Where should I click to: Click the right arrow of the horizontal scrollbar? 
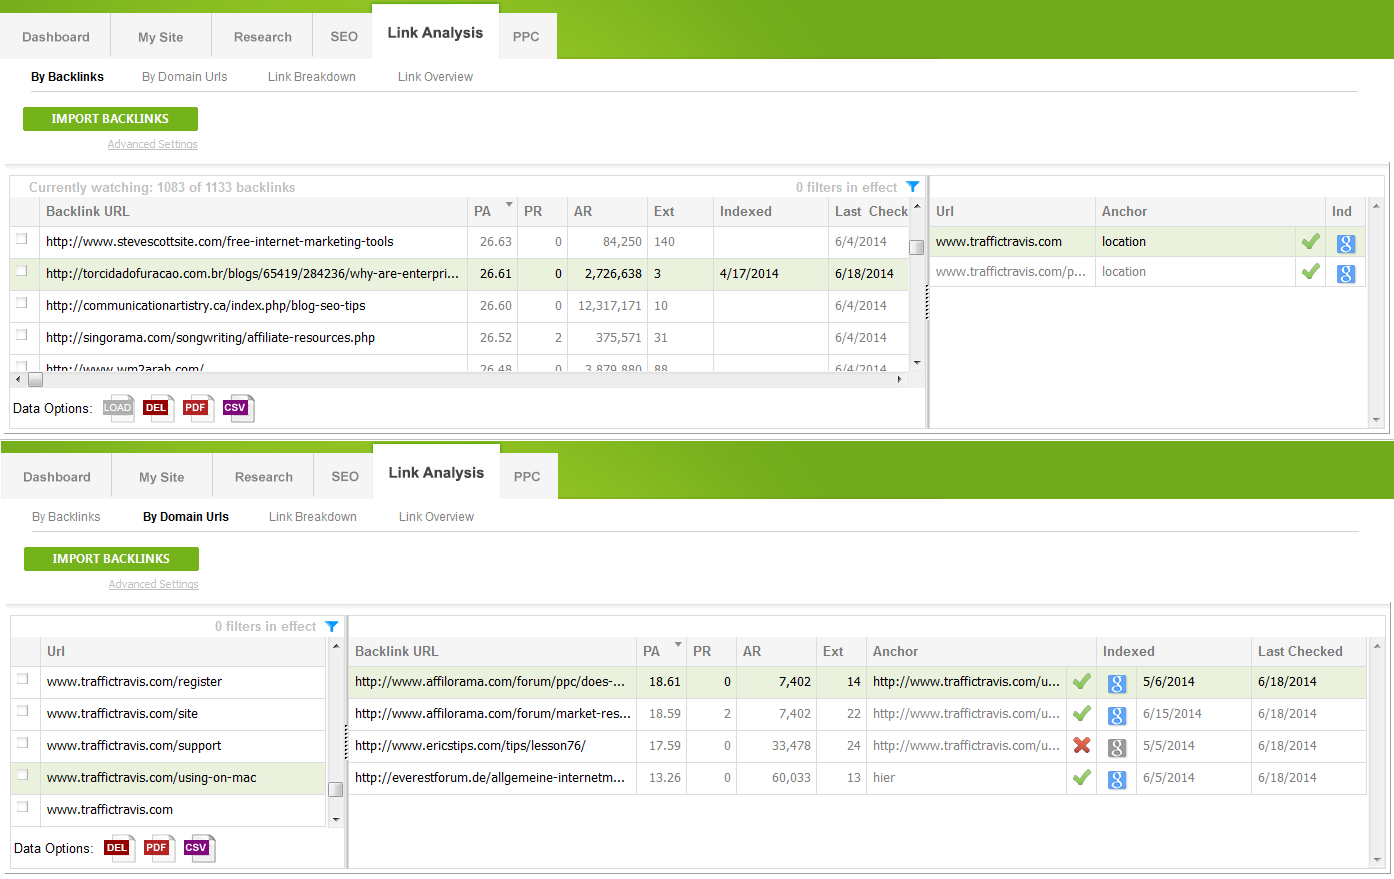[x=900, y=379]
